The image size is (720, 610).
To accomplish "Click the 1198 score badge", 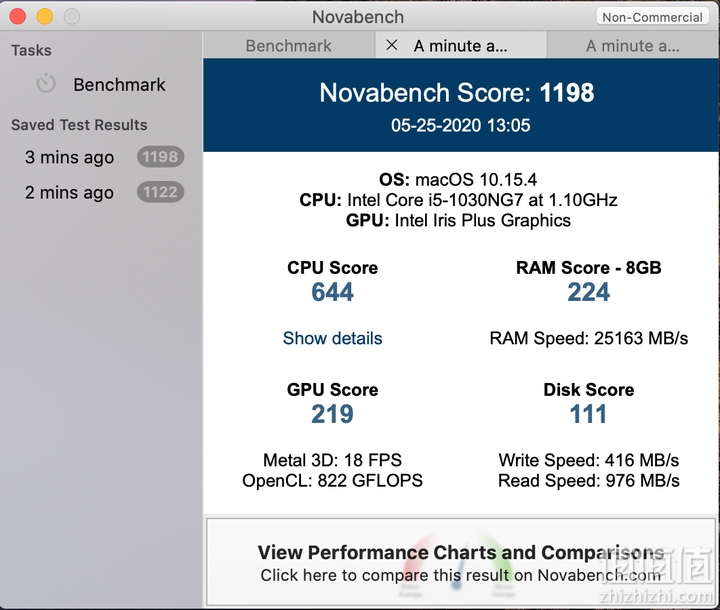I will (160, 157).
